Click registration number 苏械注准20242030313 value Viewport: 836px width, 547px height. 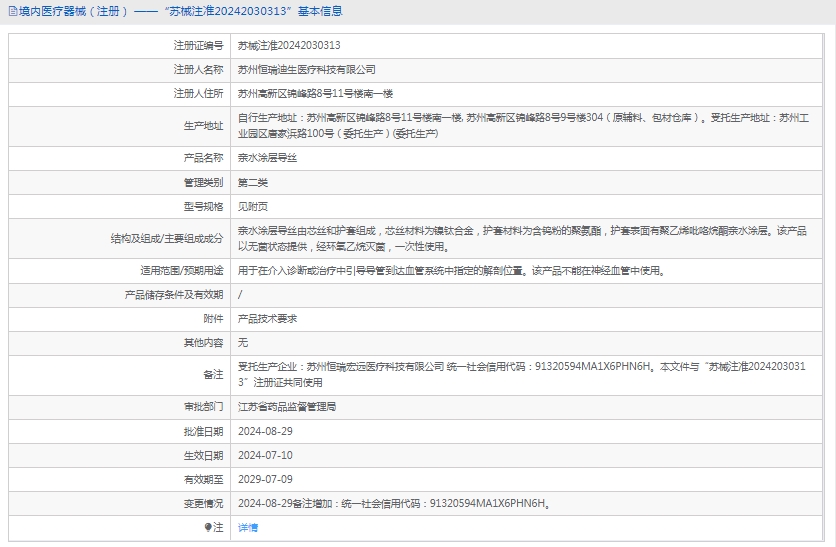pyautogui.click(x=289, y=45)
